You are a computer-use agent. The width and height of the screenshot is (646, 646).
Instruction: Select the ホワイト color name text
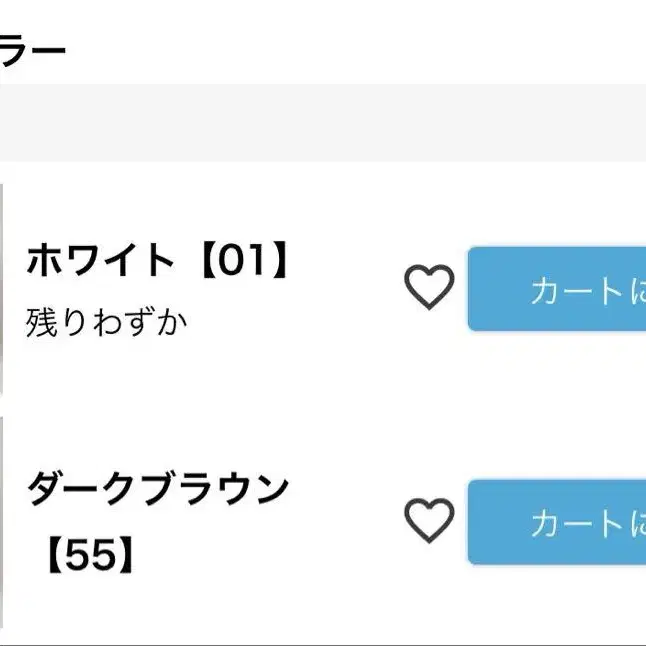tap(100, 261)
